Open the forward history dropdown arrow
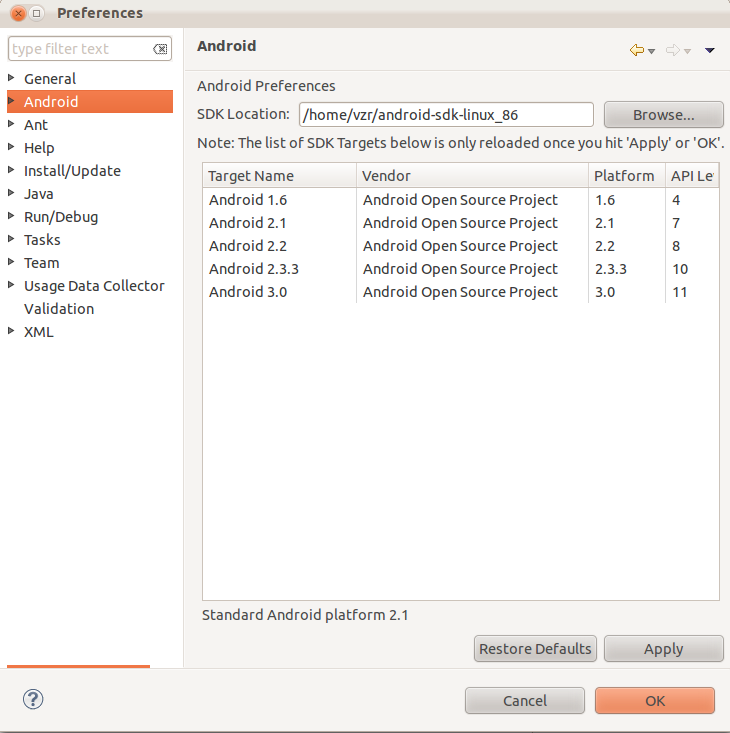730x733 pixels. coord(687,51)
